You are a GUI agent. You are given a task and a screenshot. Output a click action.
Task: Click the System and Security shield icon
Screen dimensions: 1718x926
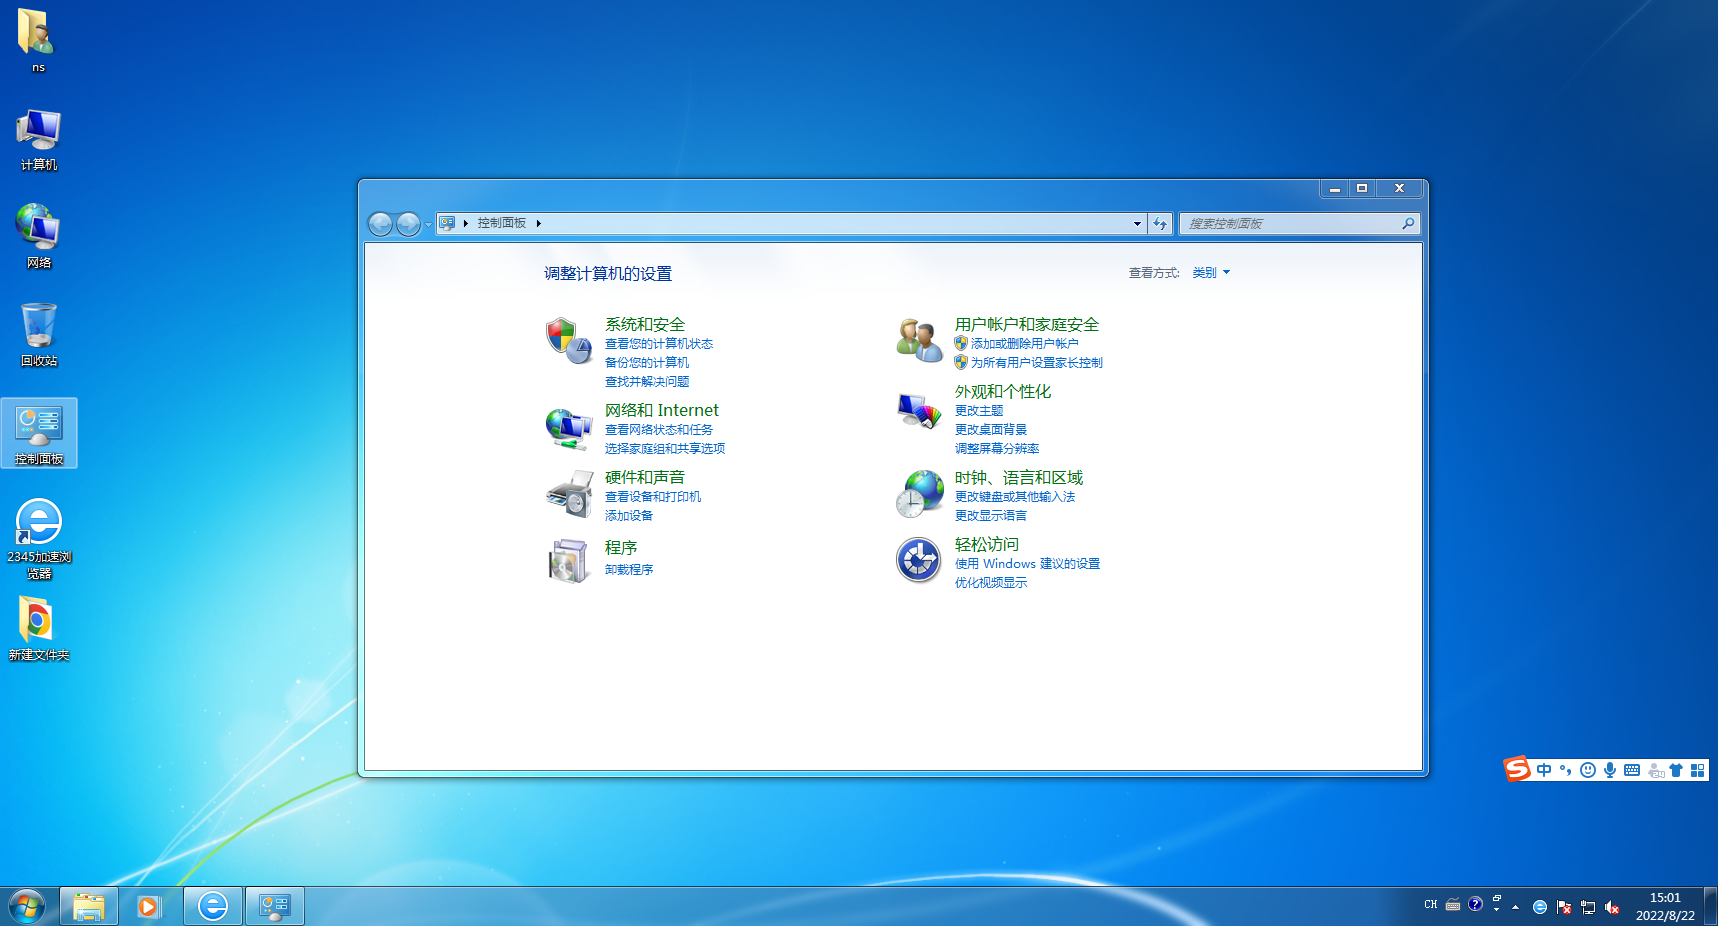[568, 341]
